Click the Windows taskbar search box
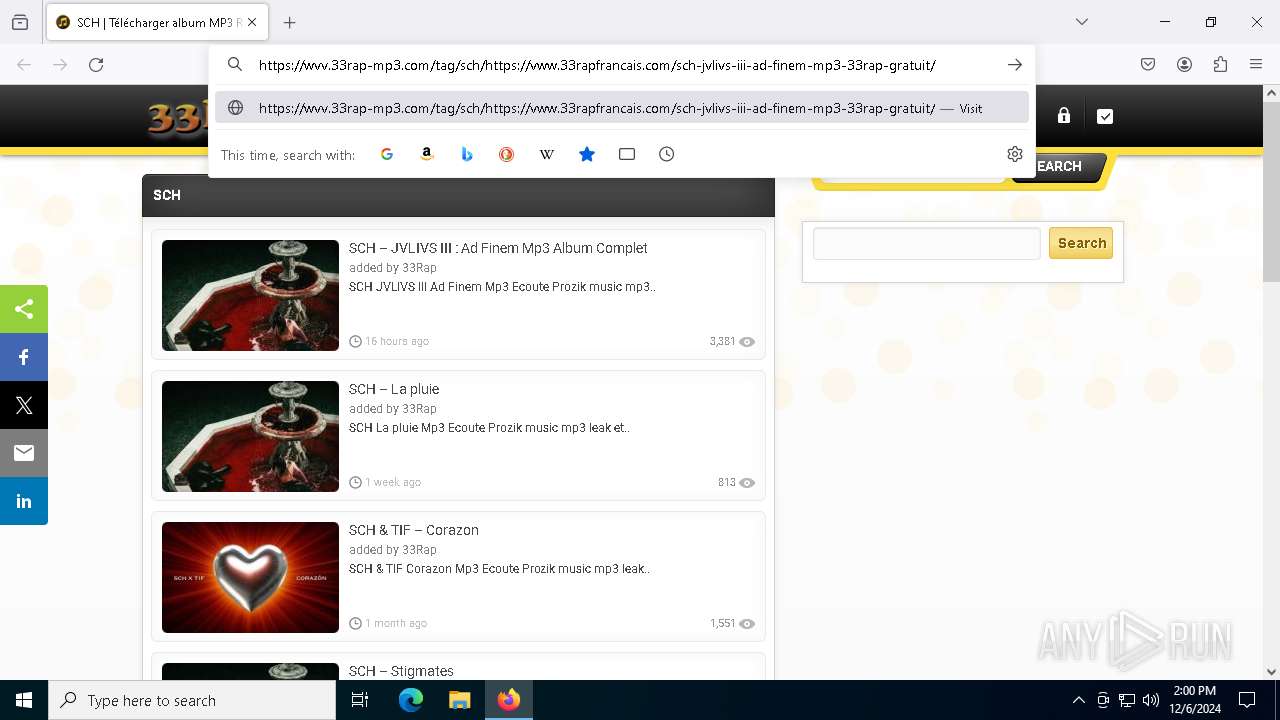 click(x=192, y=700)
